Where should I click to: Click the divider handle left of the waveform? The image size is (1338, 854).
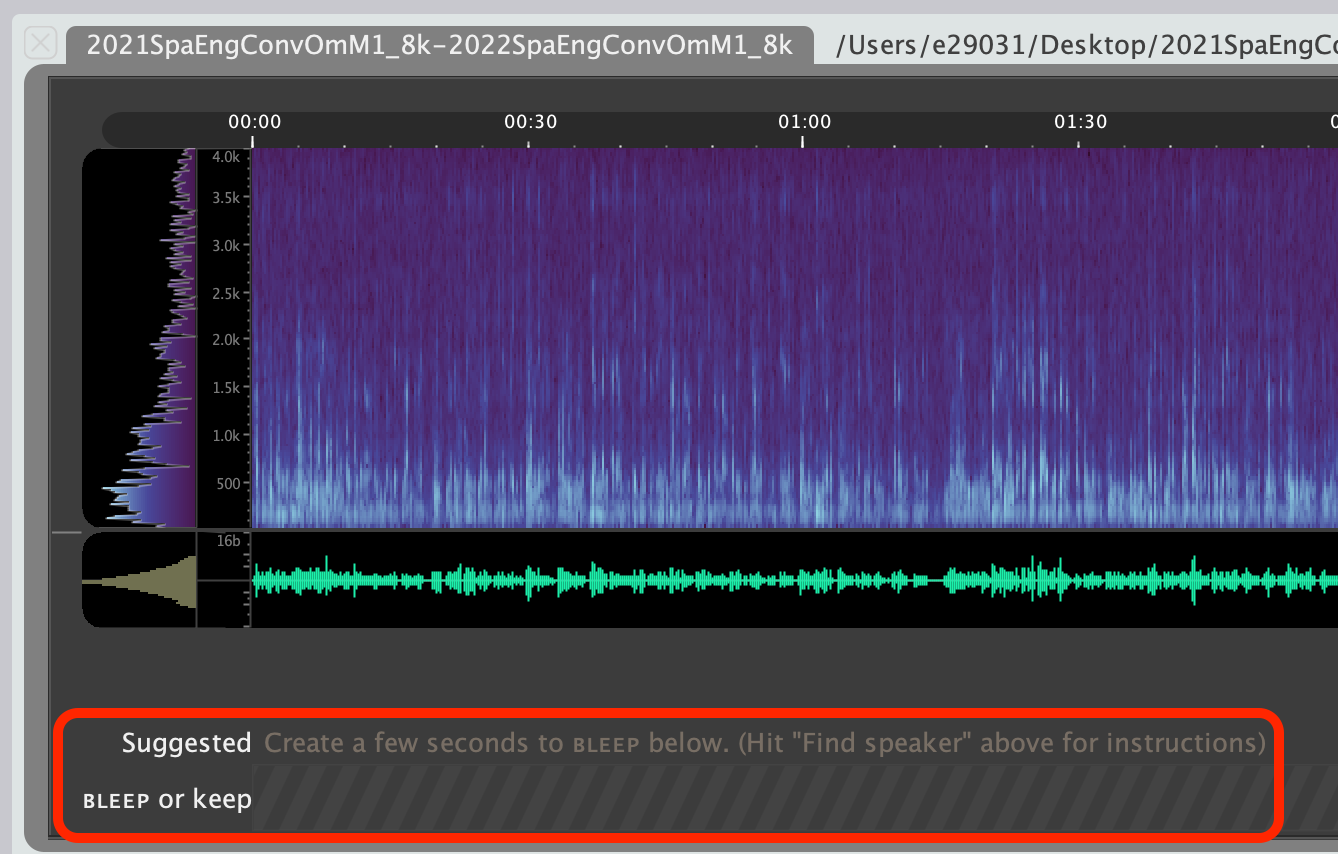tap(66, 533)
